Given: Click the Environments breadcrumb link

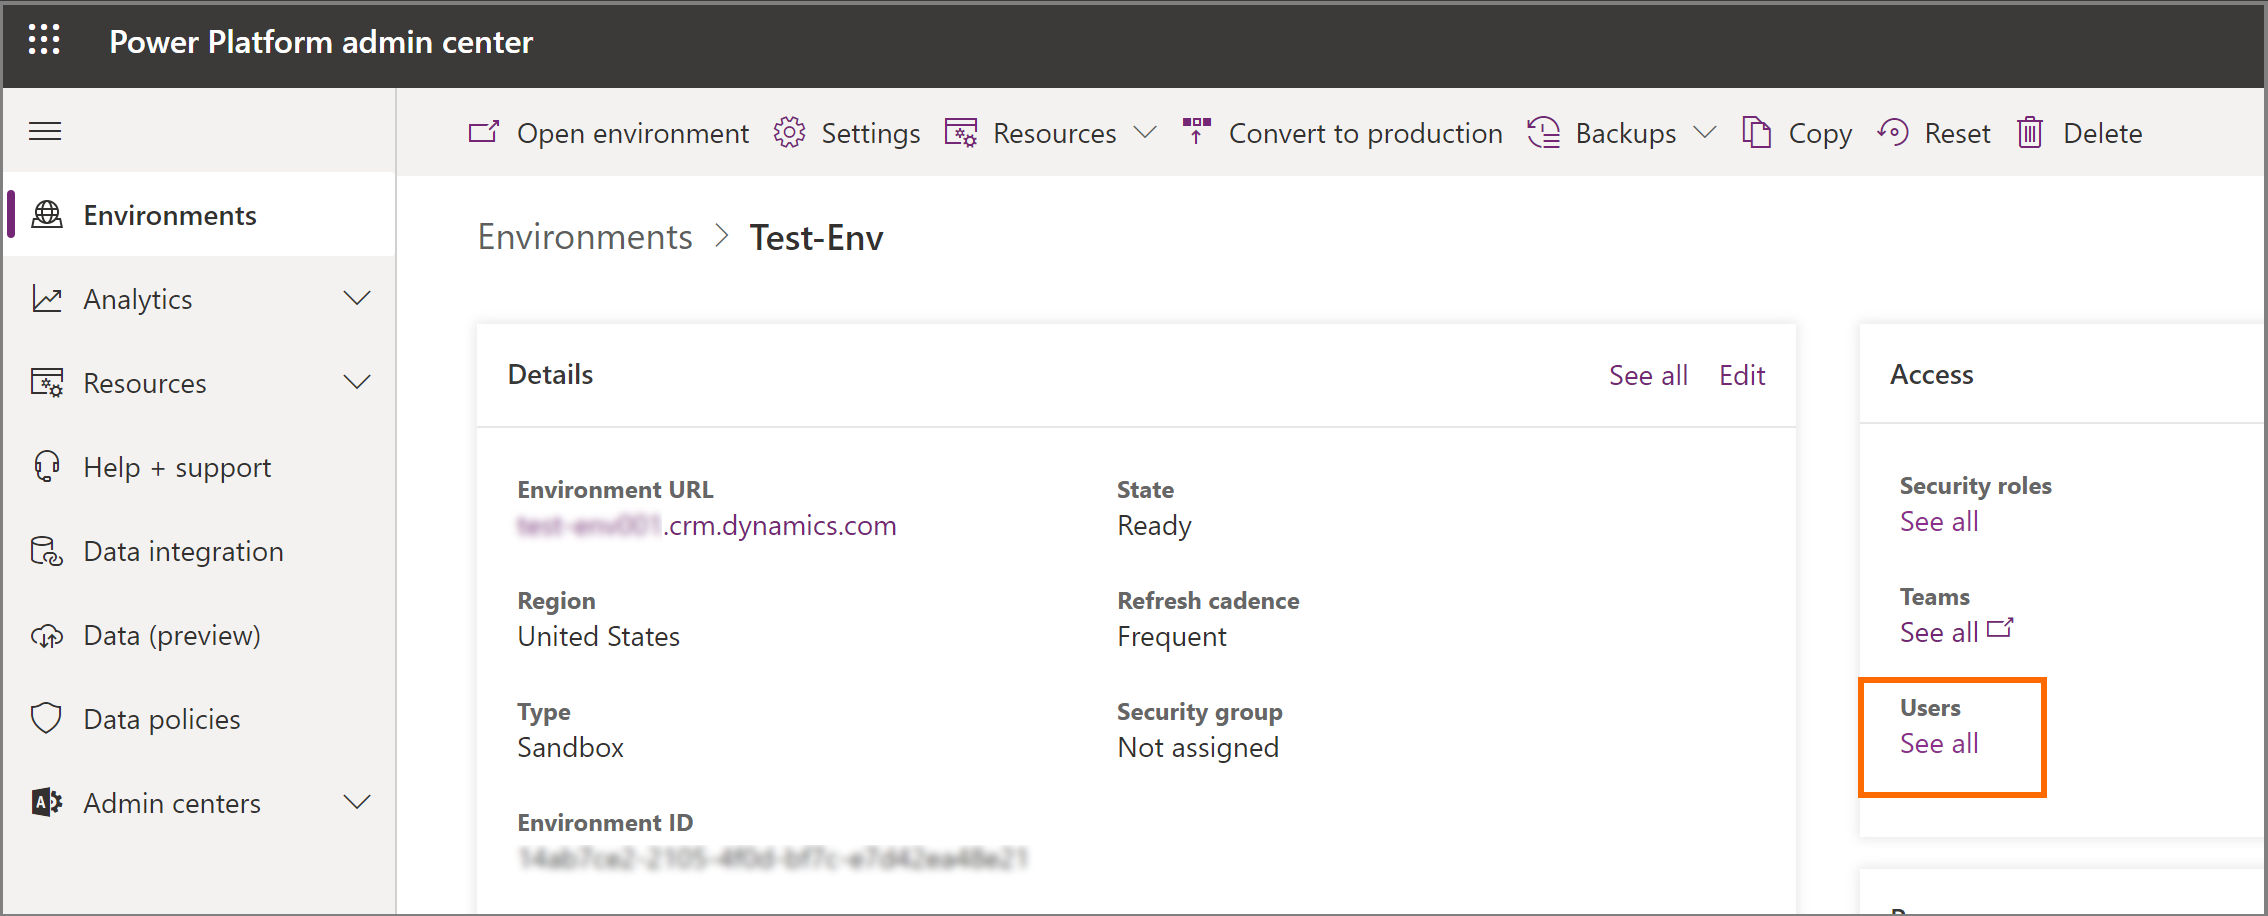Looking at the screenshot, I should tap(585, 237).
